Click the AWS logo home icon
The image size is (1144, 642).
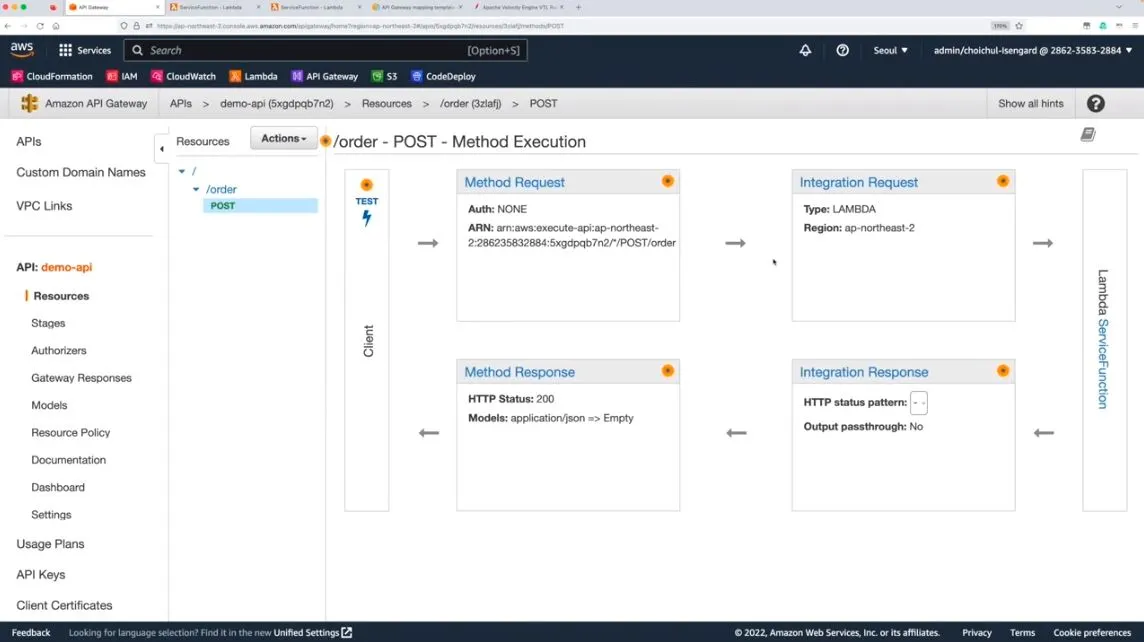22,50
